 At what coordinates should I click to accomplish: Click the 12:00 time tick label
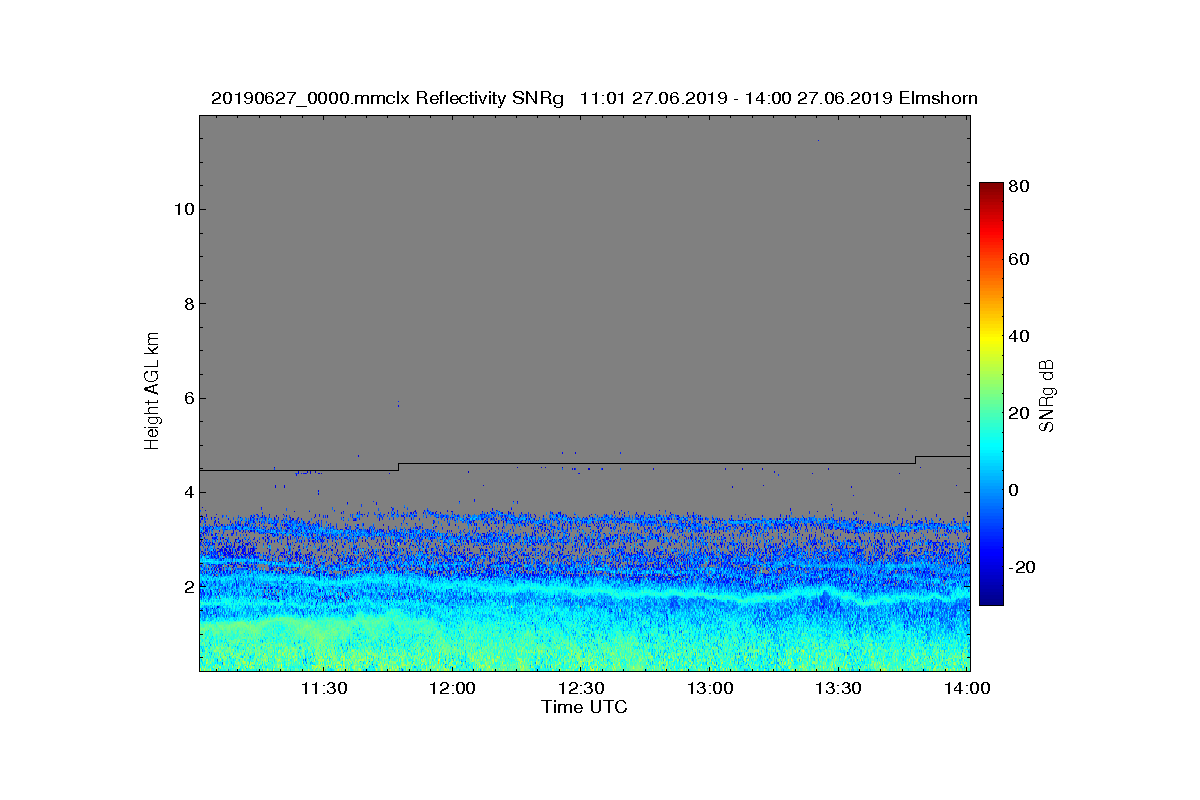454,688
